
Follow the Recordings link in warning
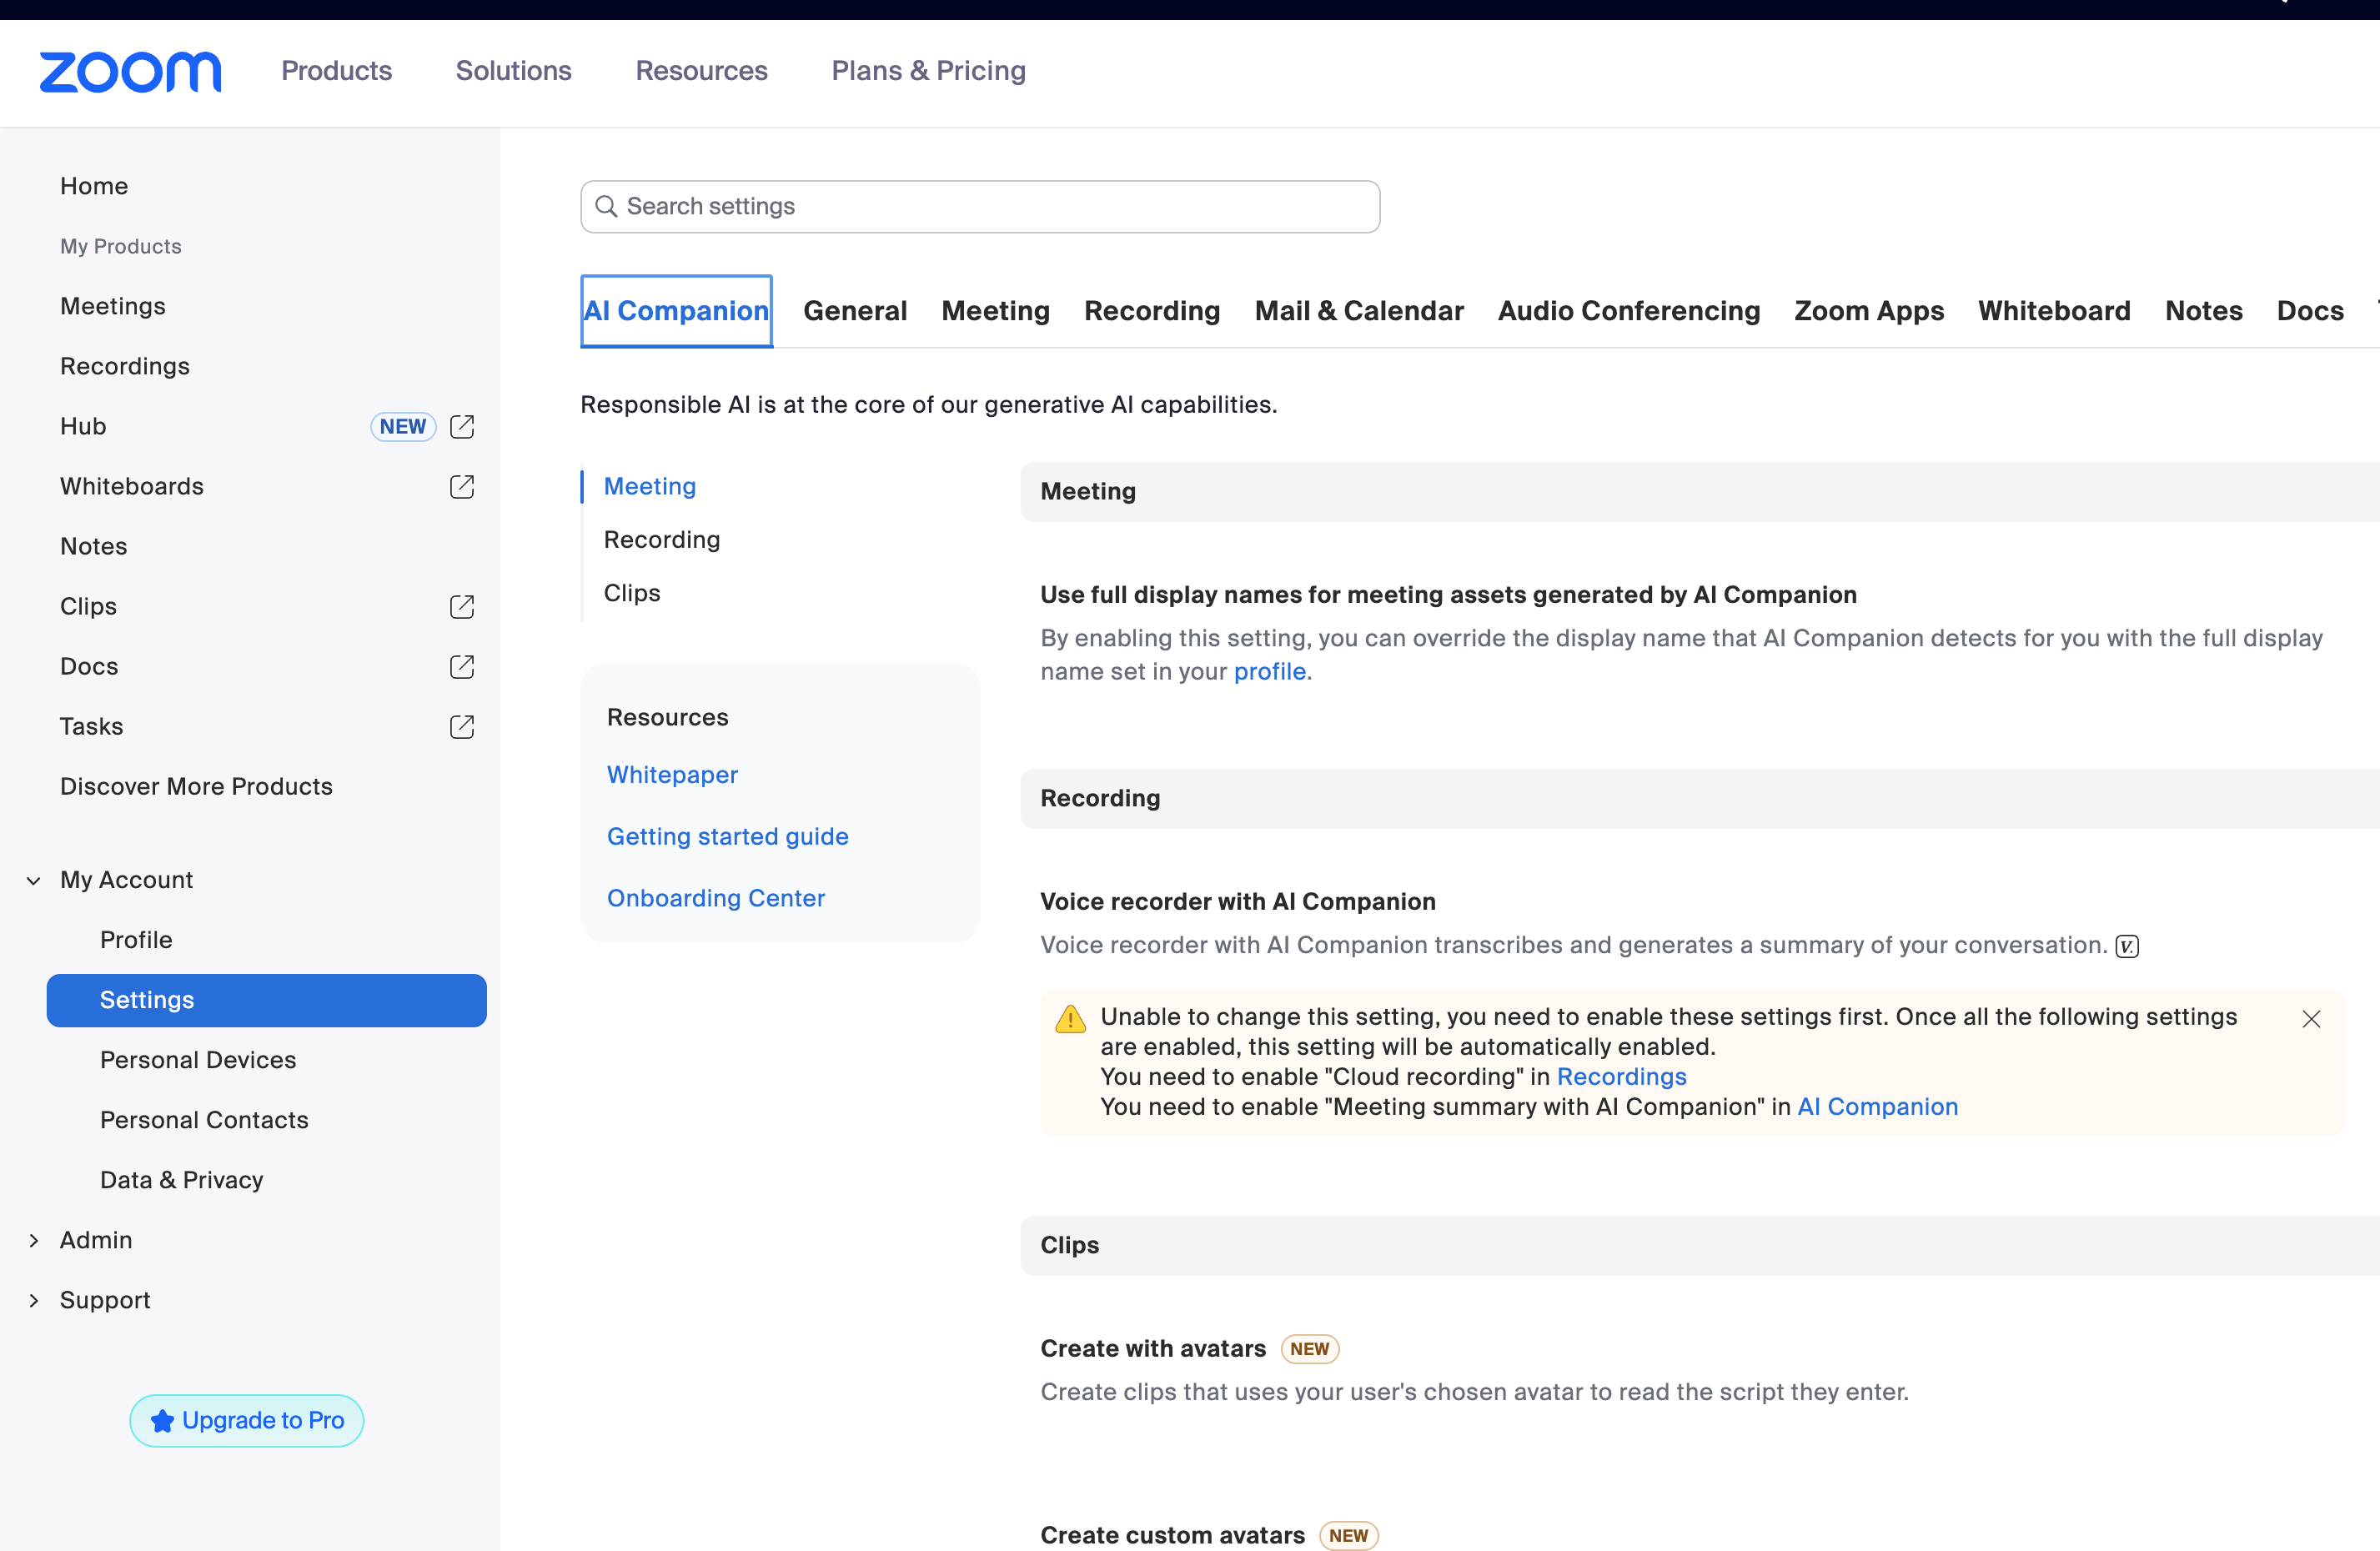pos(1620,1077)
